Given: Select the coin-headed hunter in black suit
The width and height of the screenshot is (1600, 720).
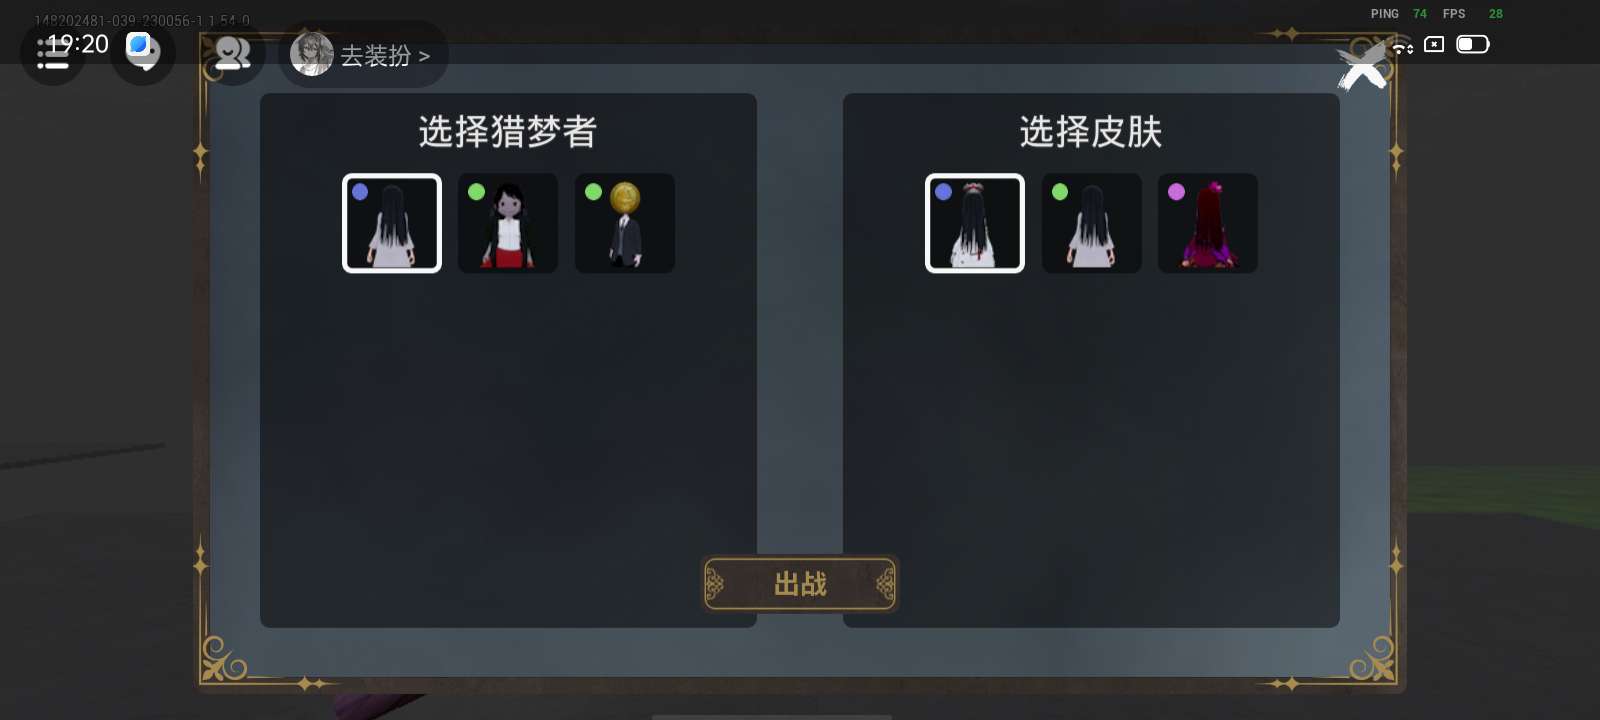Looking at the screenshot, I should [625, 223].
